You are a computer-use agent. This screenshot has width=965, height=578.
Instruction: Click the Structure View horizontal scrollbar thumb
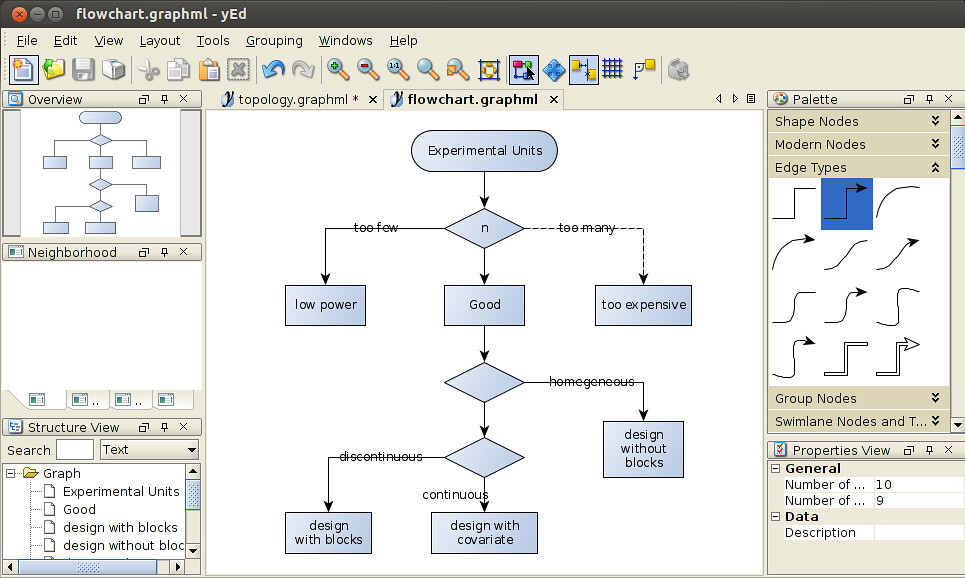tap(88, 567)
